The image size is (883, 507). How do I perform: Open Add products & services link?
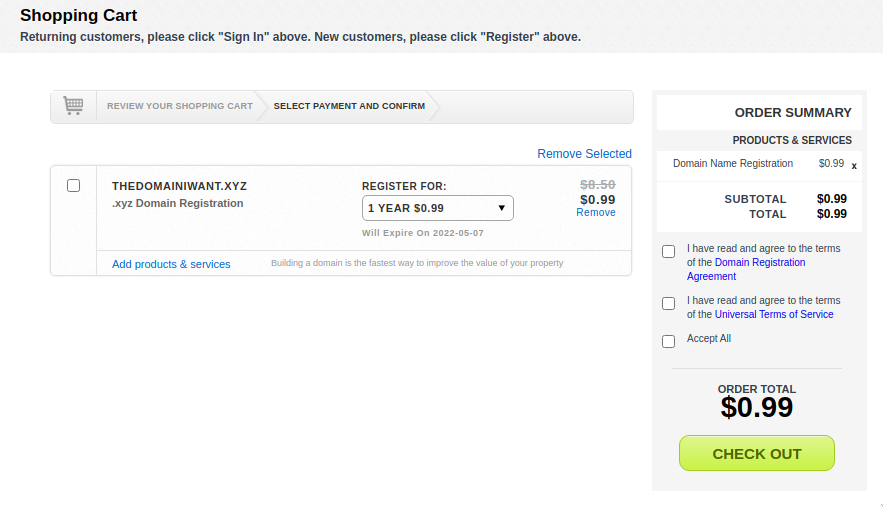pyautogui.click(x=171, y=264)
